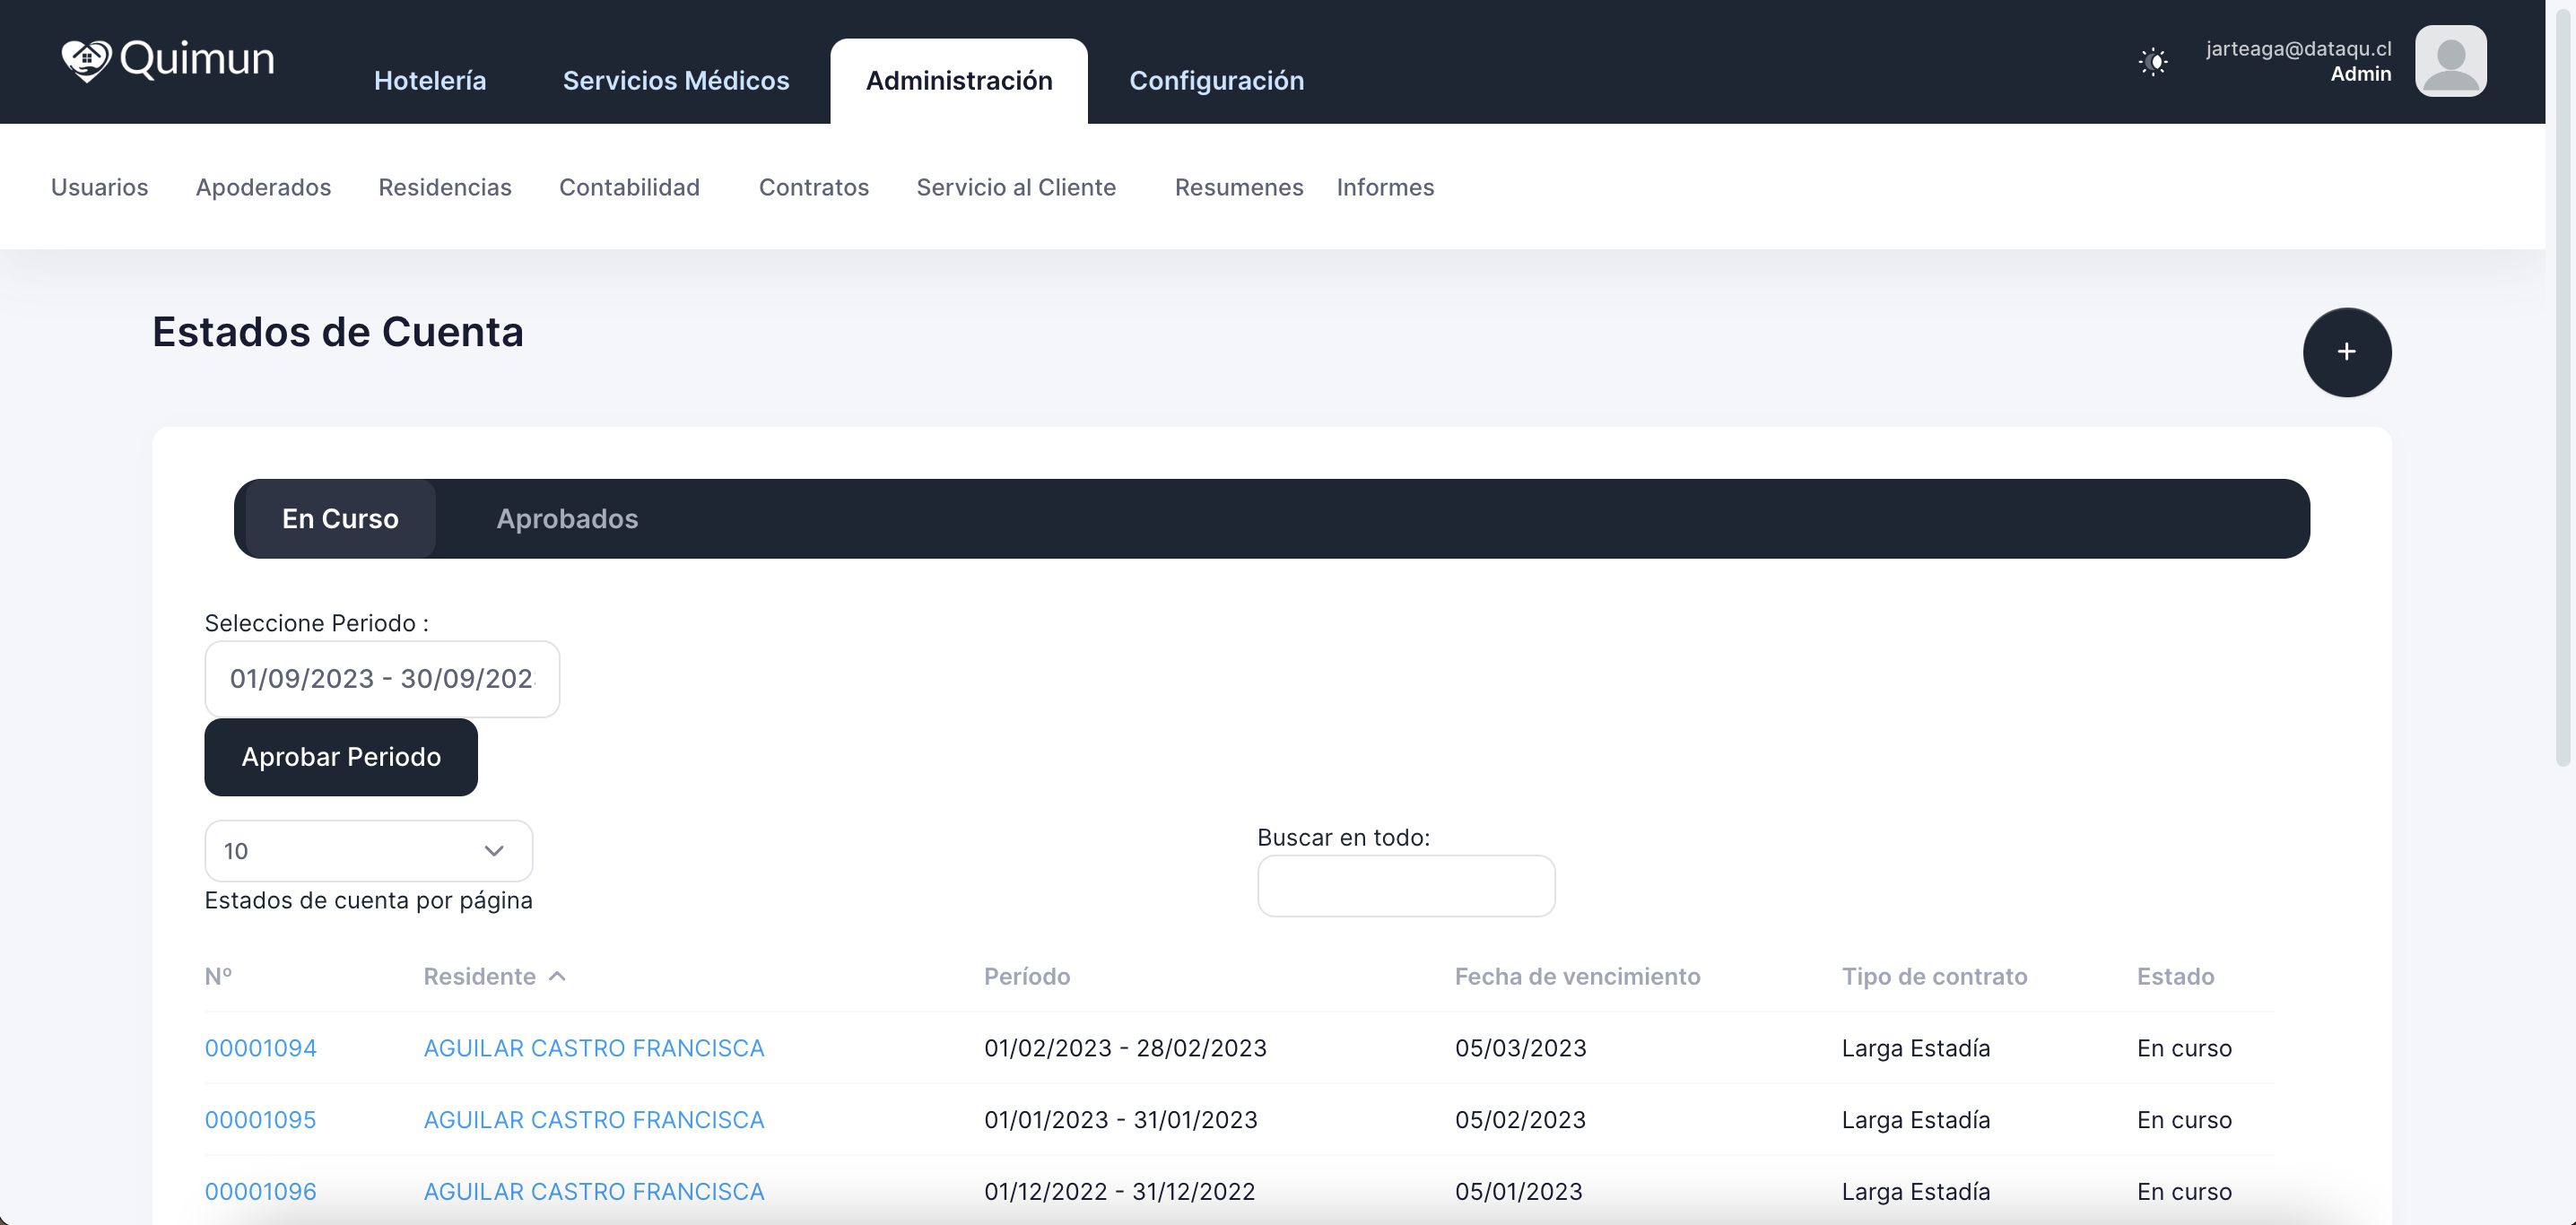Expand the rows-per-page dropdown showing 10

368,851
